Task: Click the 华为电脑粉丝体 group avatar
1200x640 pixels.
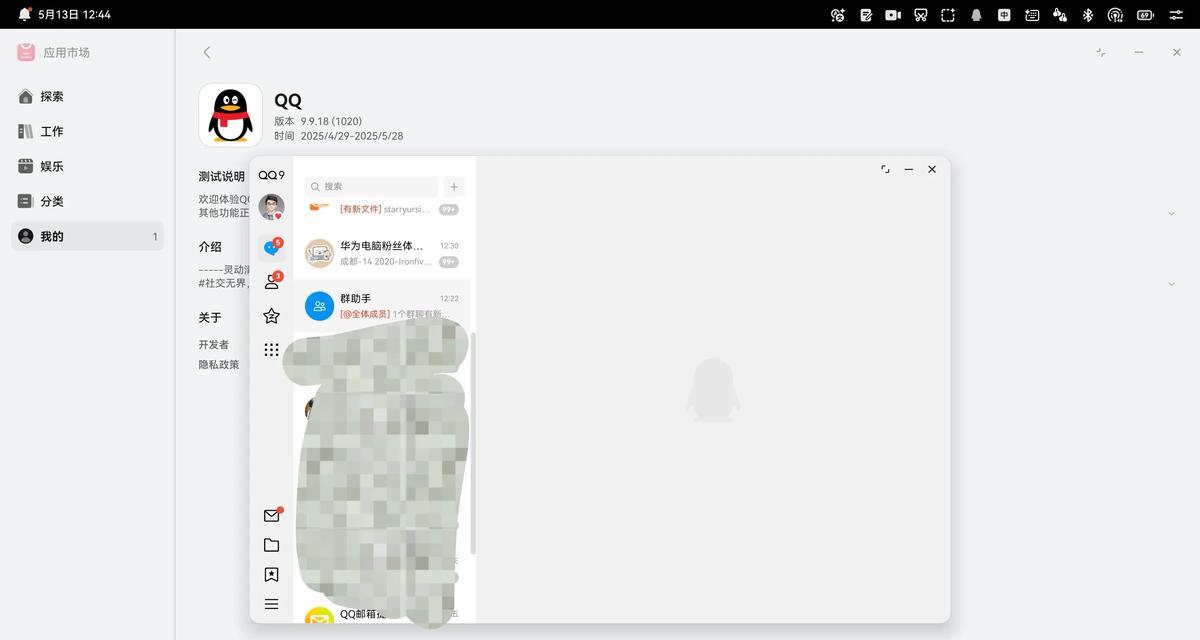Action: [x=319, y=253]
